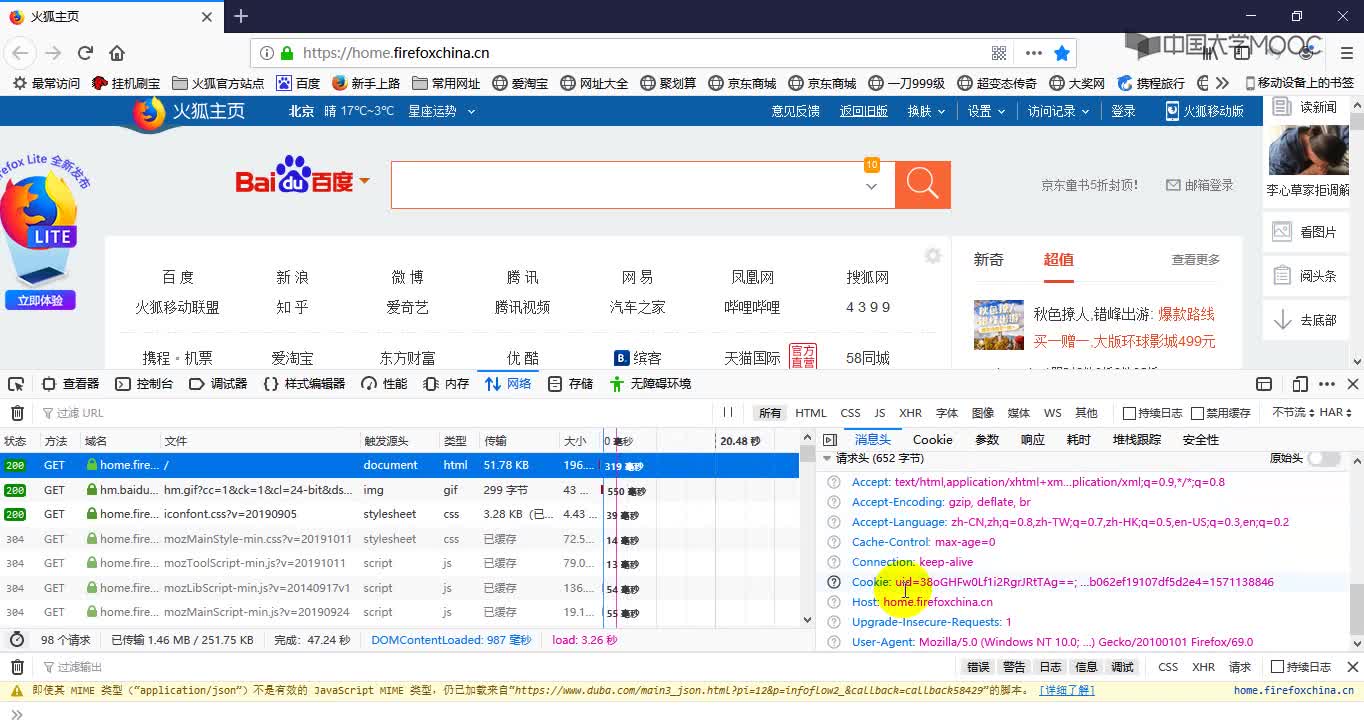Viewport: 1364px width, 728px height.
Task: Toggle the 错误 console filter
Action: [x=978, y=667]
